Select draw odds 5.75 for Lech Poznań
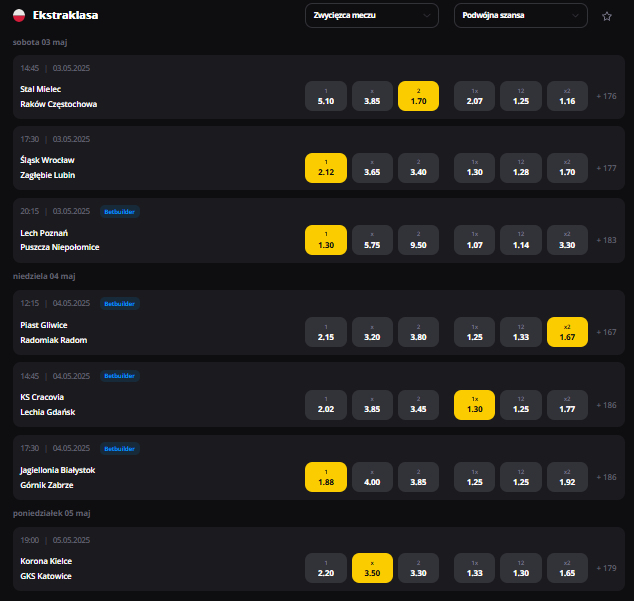The height and width of the screenshot is (601, 634). [x=372, y=240]
